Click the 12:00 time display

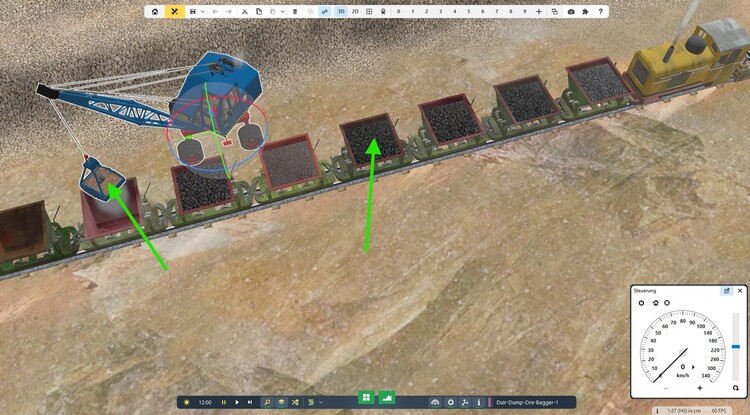point(205,403)
